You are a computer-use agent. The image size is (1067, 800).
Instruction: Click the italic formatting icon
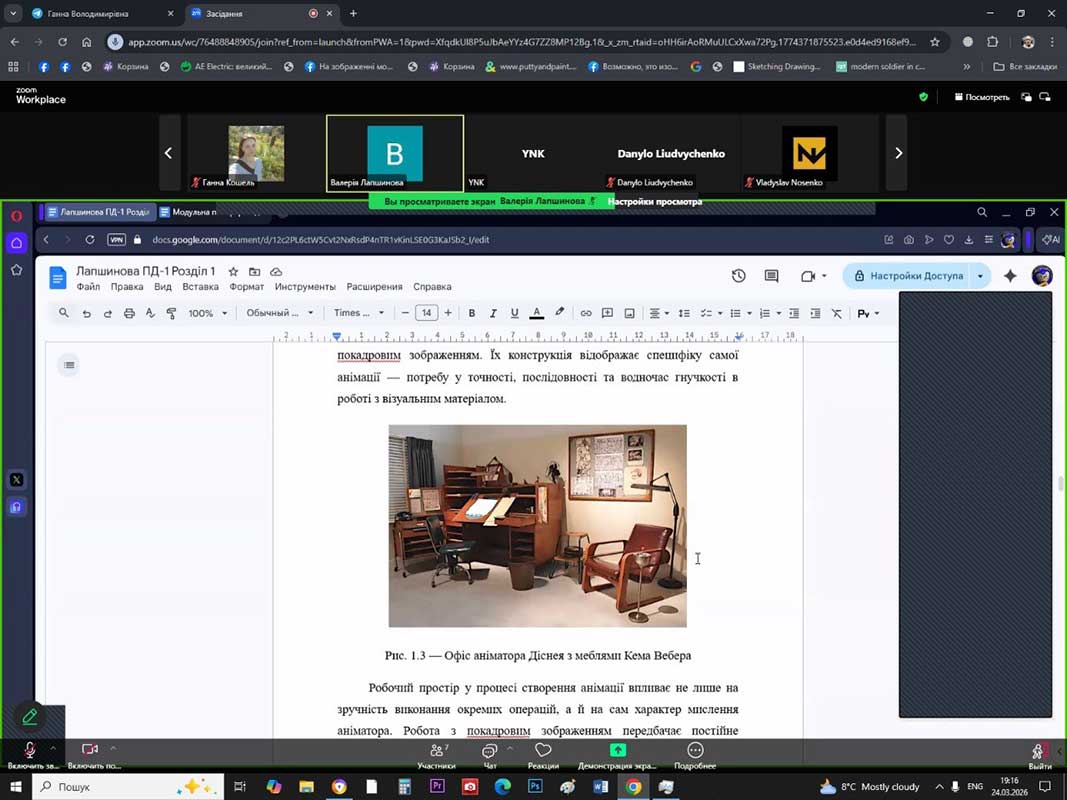point(493,313)
